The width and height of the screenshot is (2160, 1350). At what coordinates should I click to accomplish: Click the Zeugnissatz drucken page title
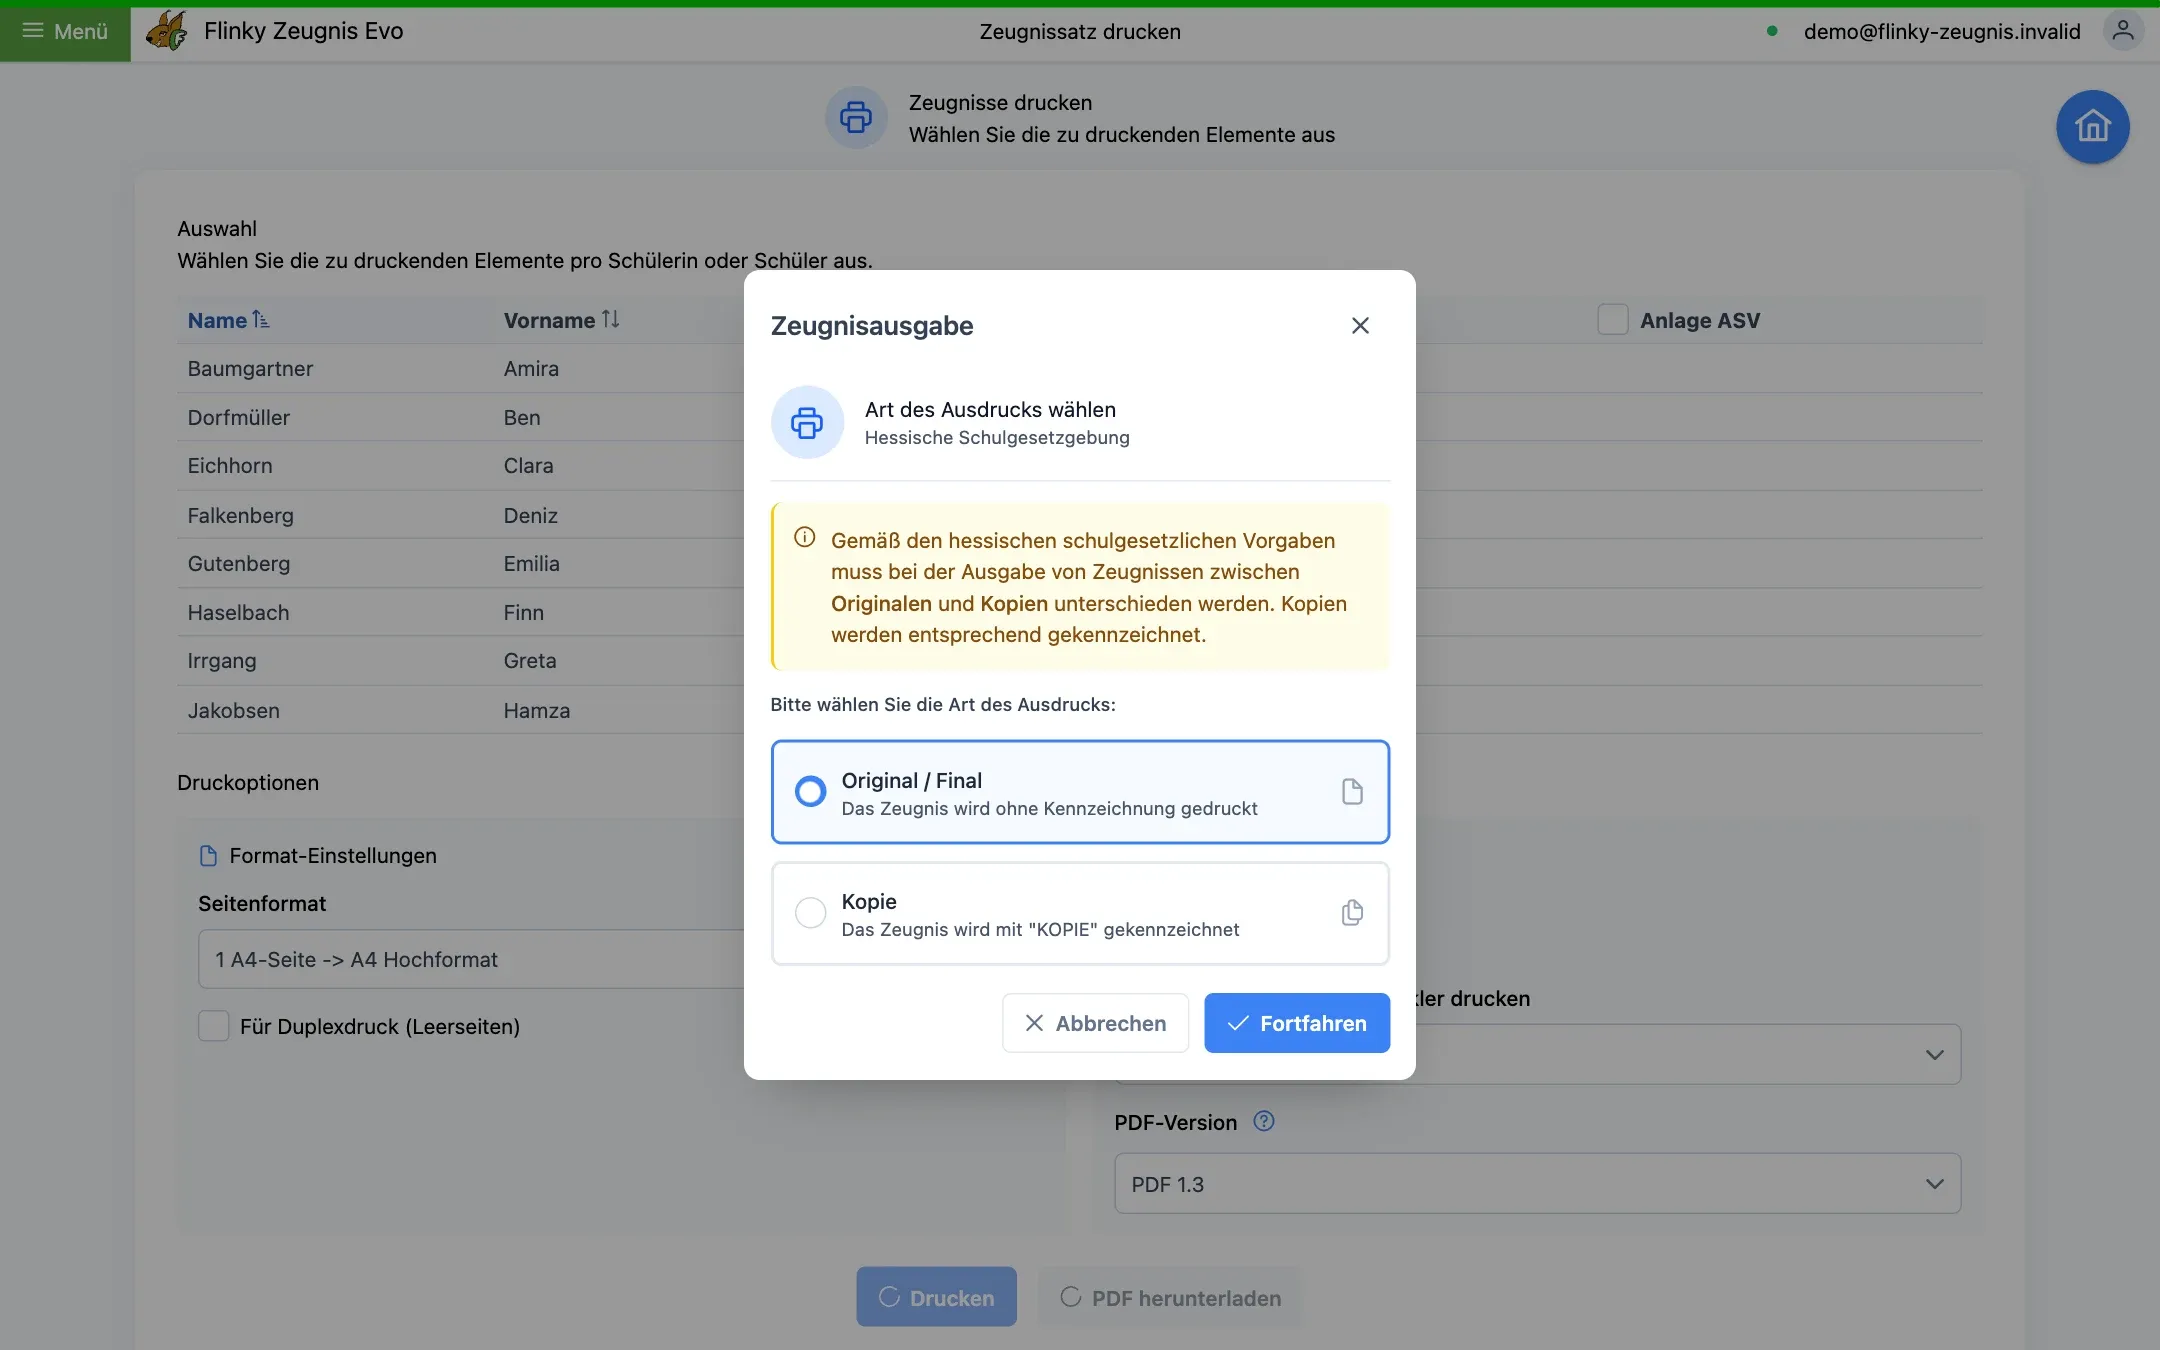[1080, 31]
